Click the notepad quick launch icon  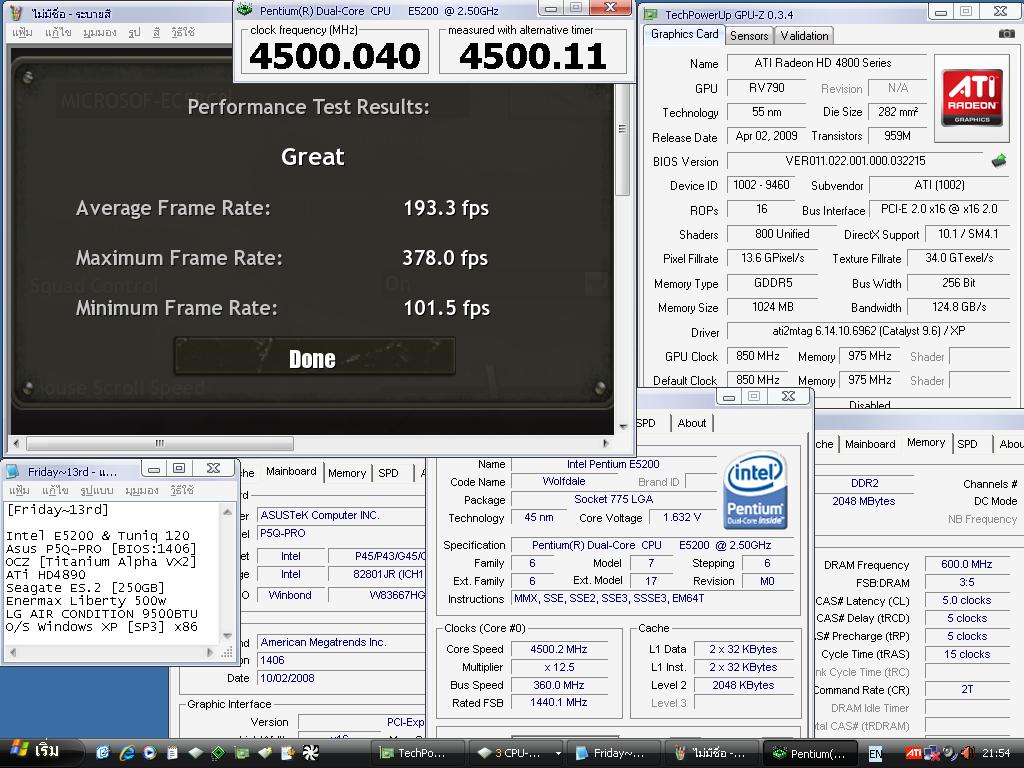coord(172,752)
